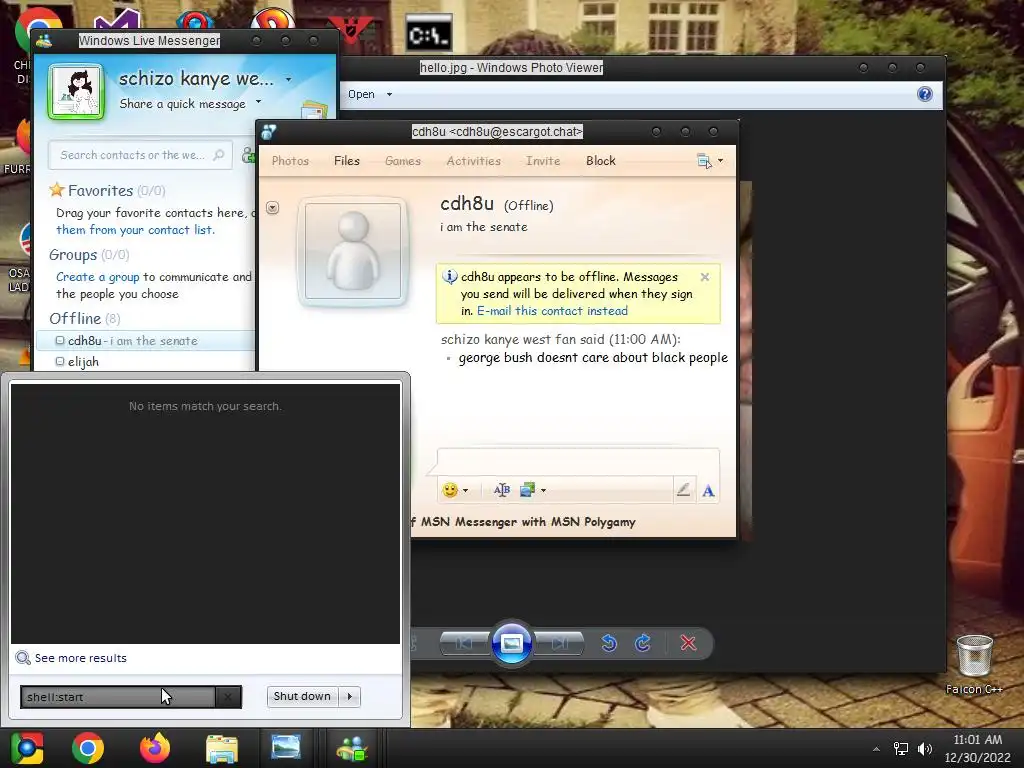Open Activities in chat window

click(x=473, y=161)
